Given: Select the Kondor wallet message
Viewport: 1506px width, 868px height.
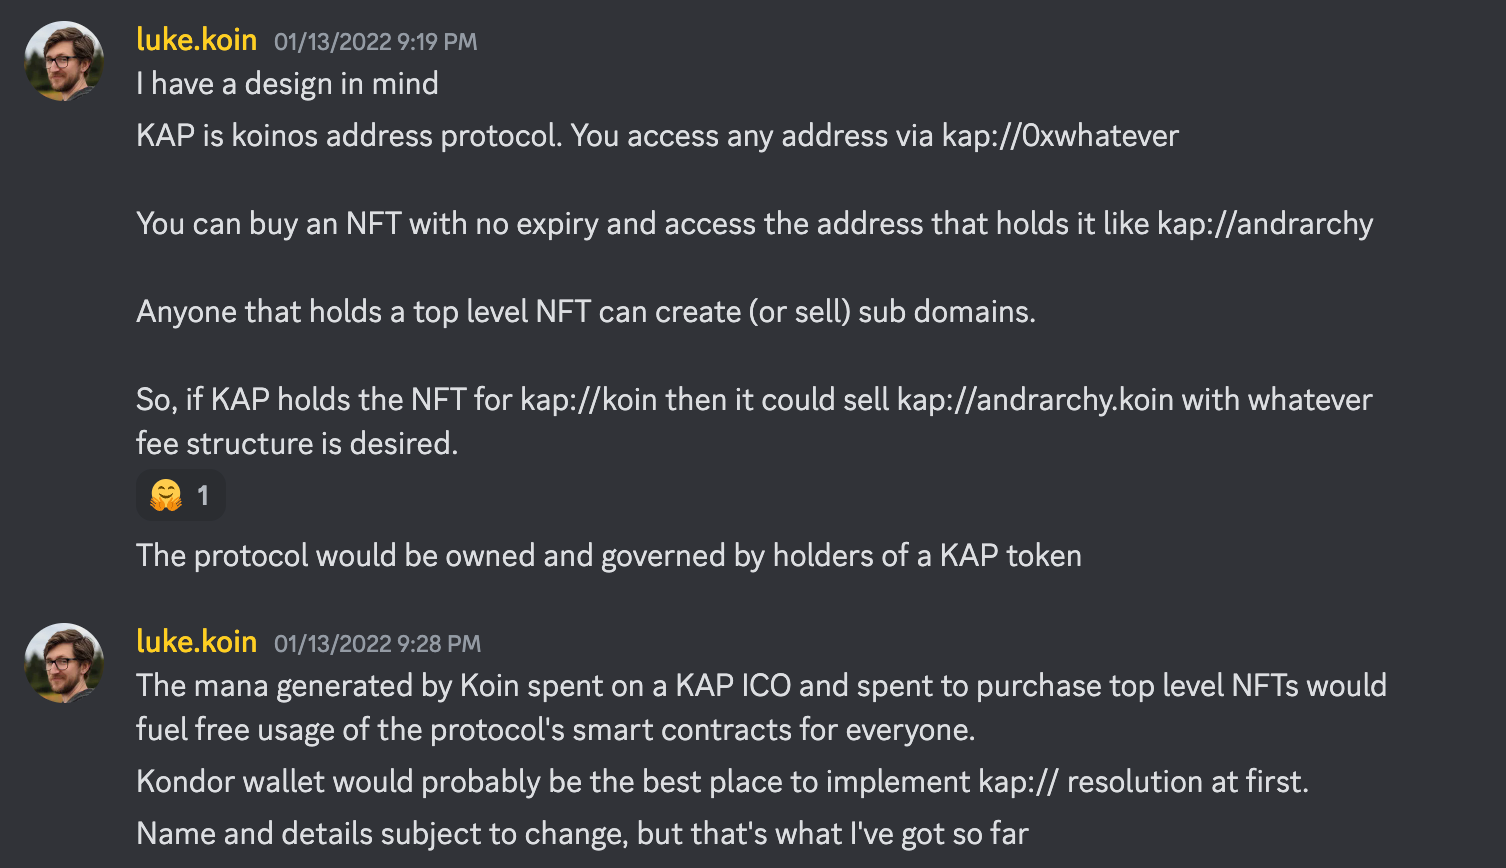Looking at the screenshot, I should coord(722,782).
